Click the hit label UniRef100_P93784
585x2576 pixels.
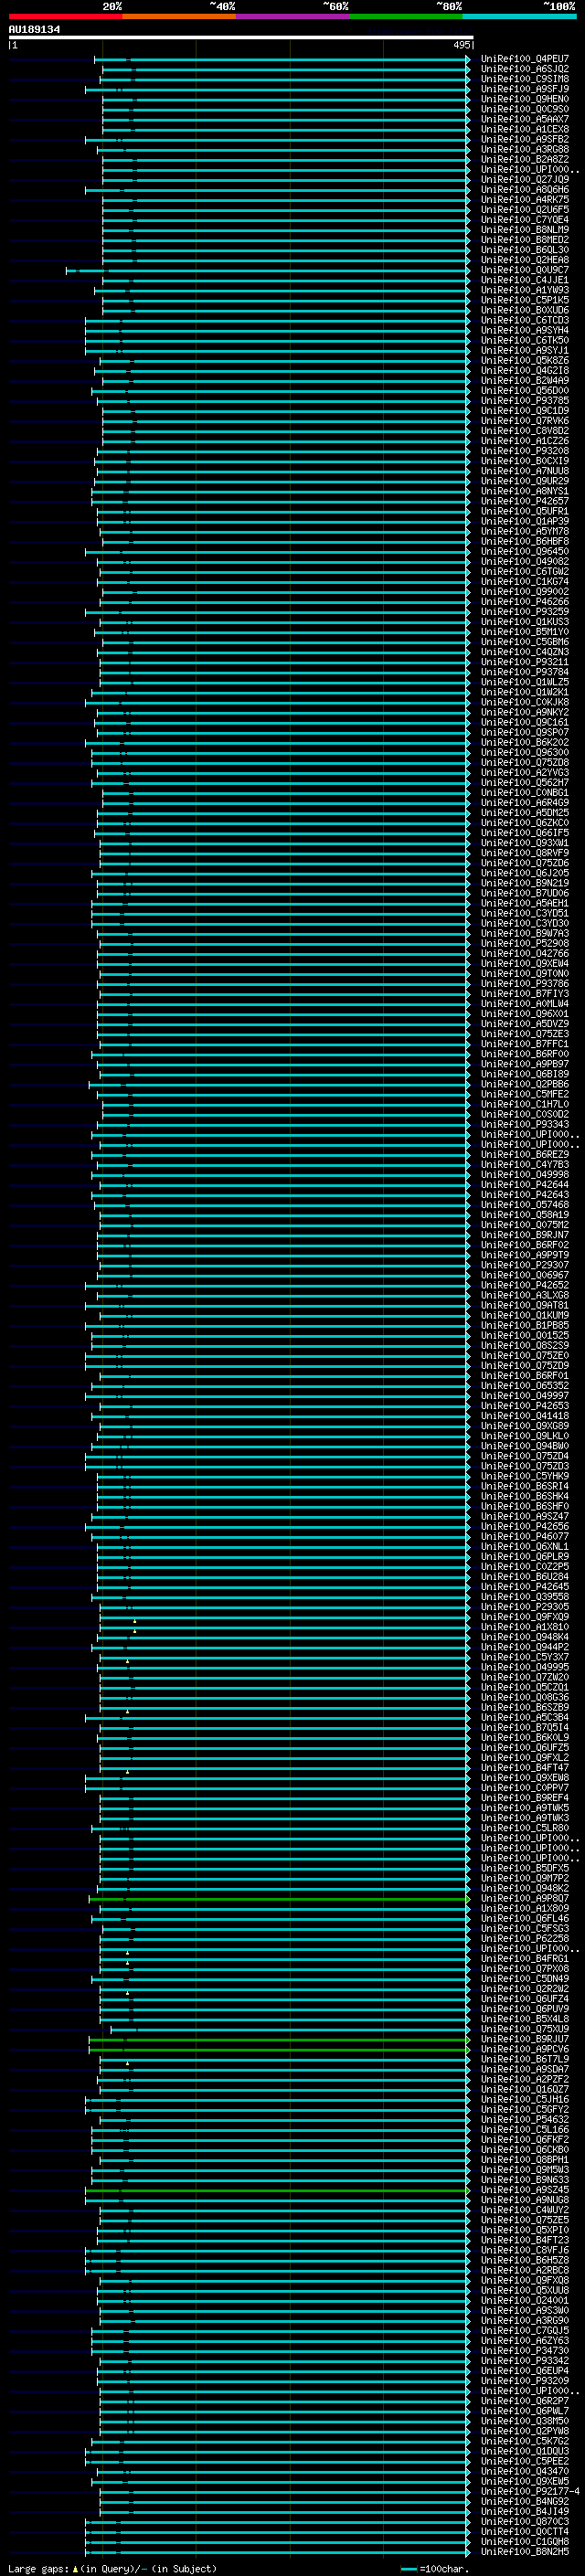(x=525, y=672)
